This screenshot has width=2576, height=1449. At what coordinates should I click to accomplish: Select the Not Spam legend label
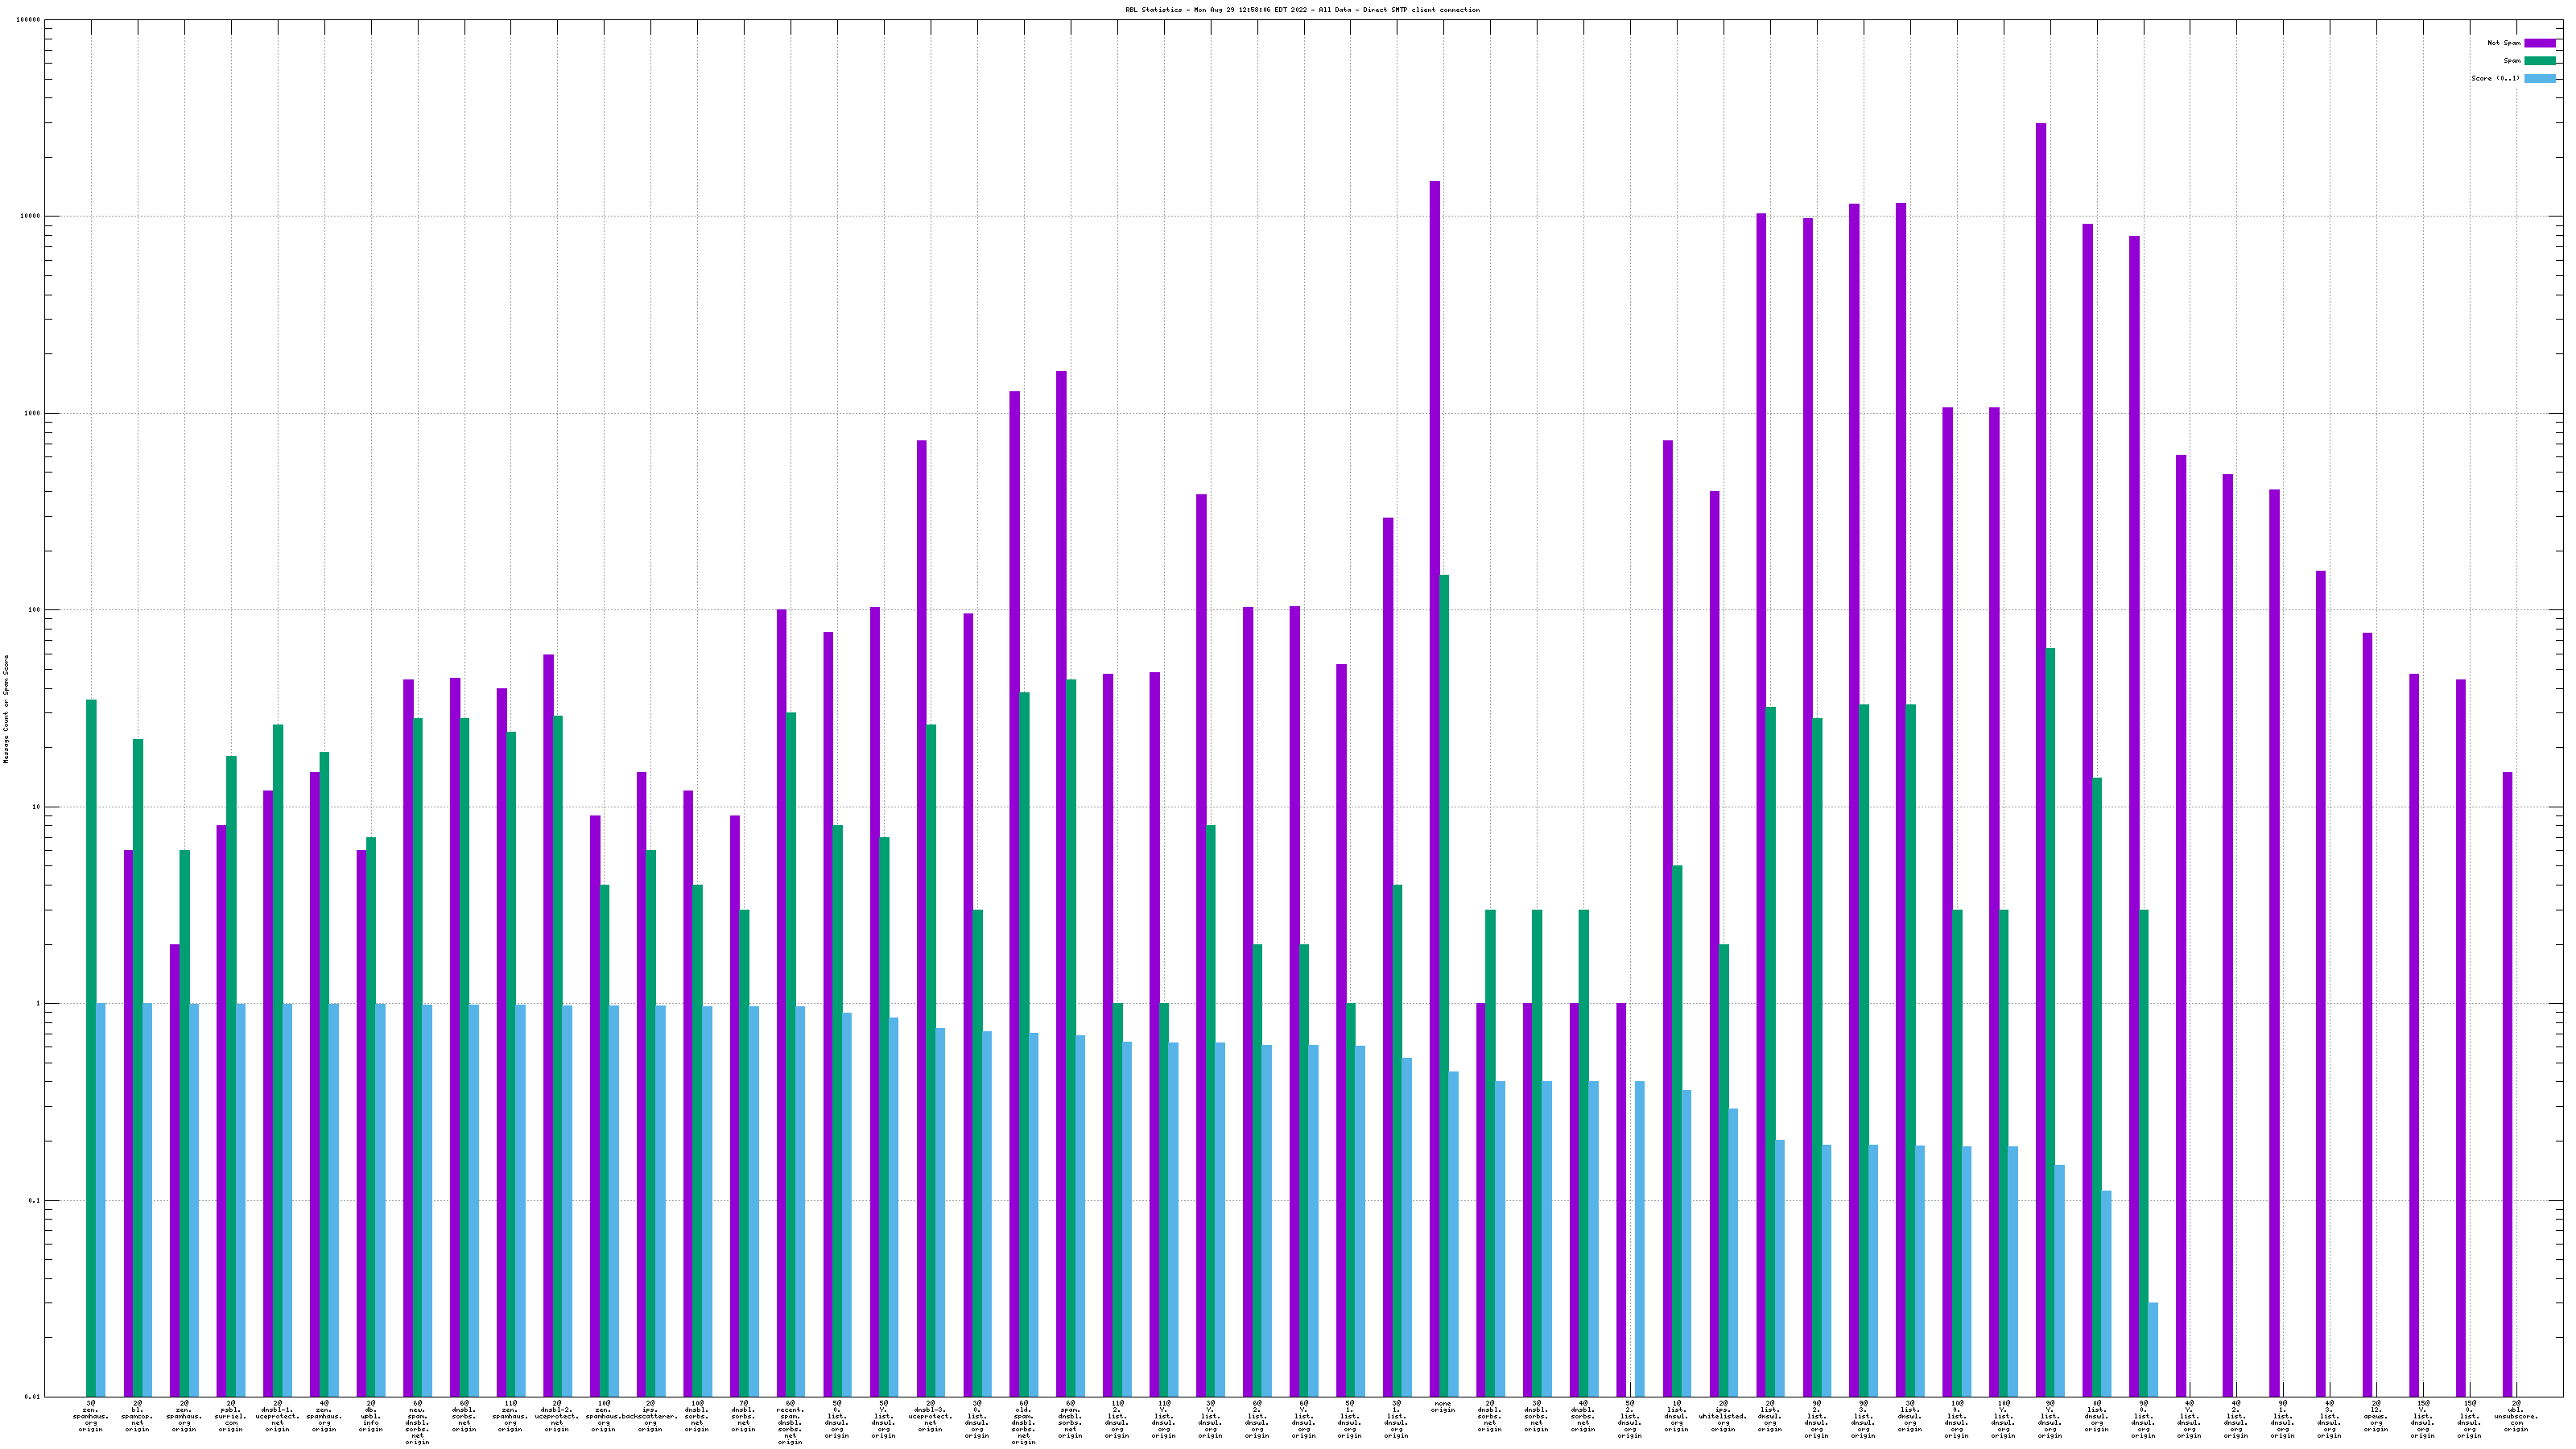tap(2504, 43)
